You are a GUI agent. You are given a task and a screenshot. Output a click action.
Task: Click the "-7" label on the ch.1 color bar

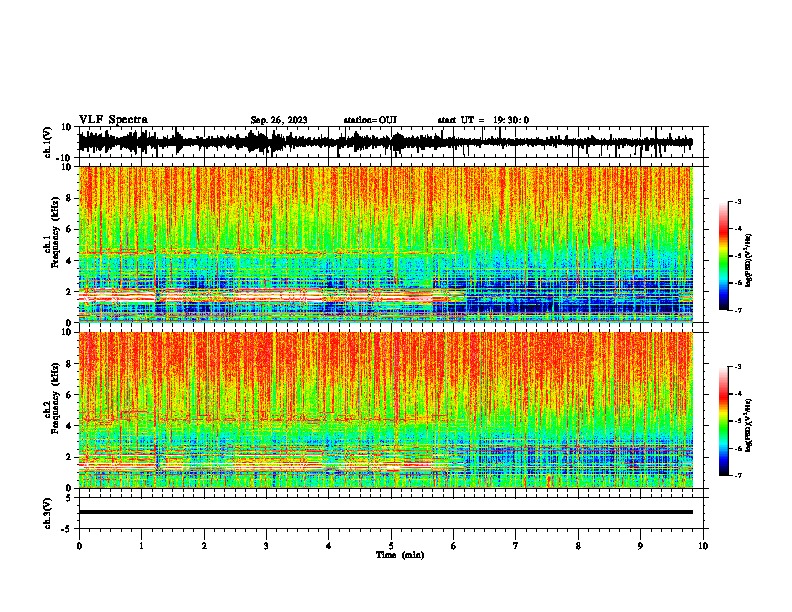tap(738, 310)
